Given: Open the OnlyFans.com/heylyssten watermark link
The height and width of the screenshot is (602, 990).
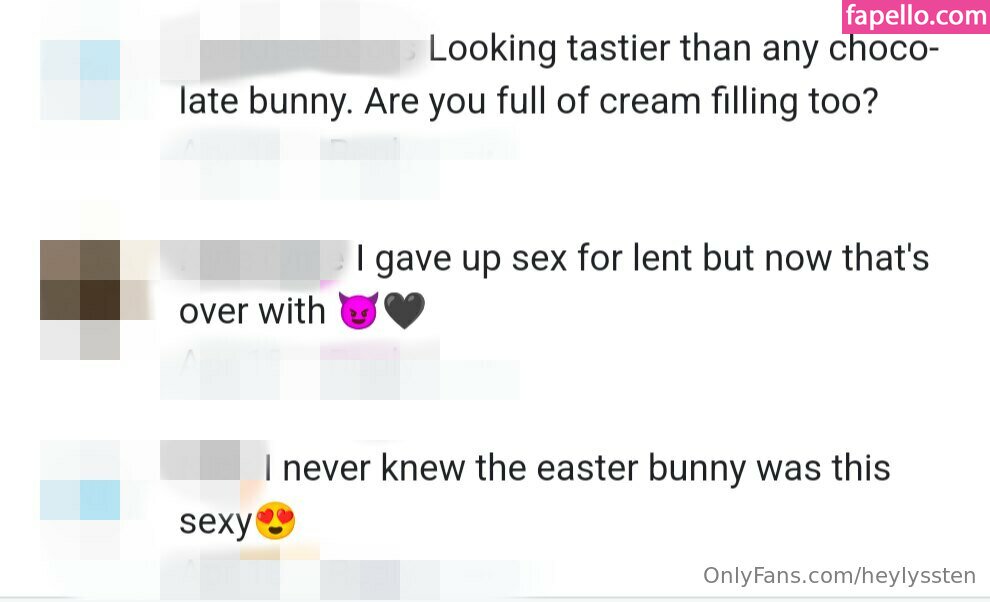Looking at the screenshot, I should (x=841, y=576).
